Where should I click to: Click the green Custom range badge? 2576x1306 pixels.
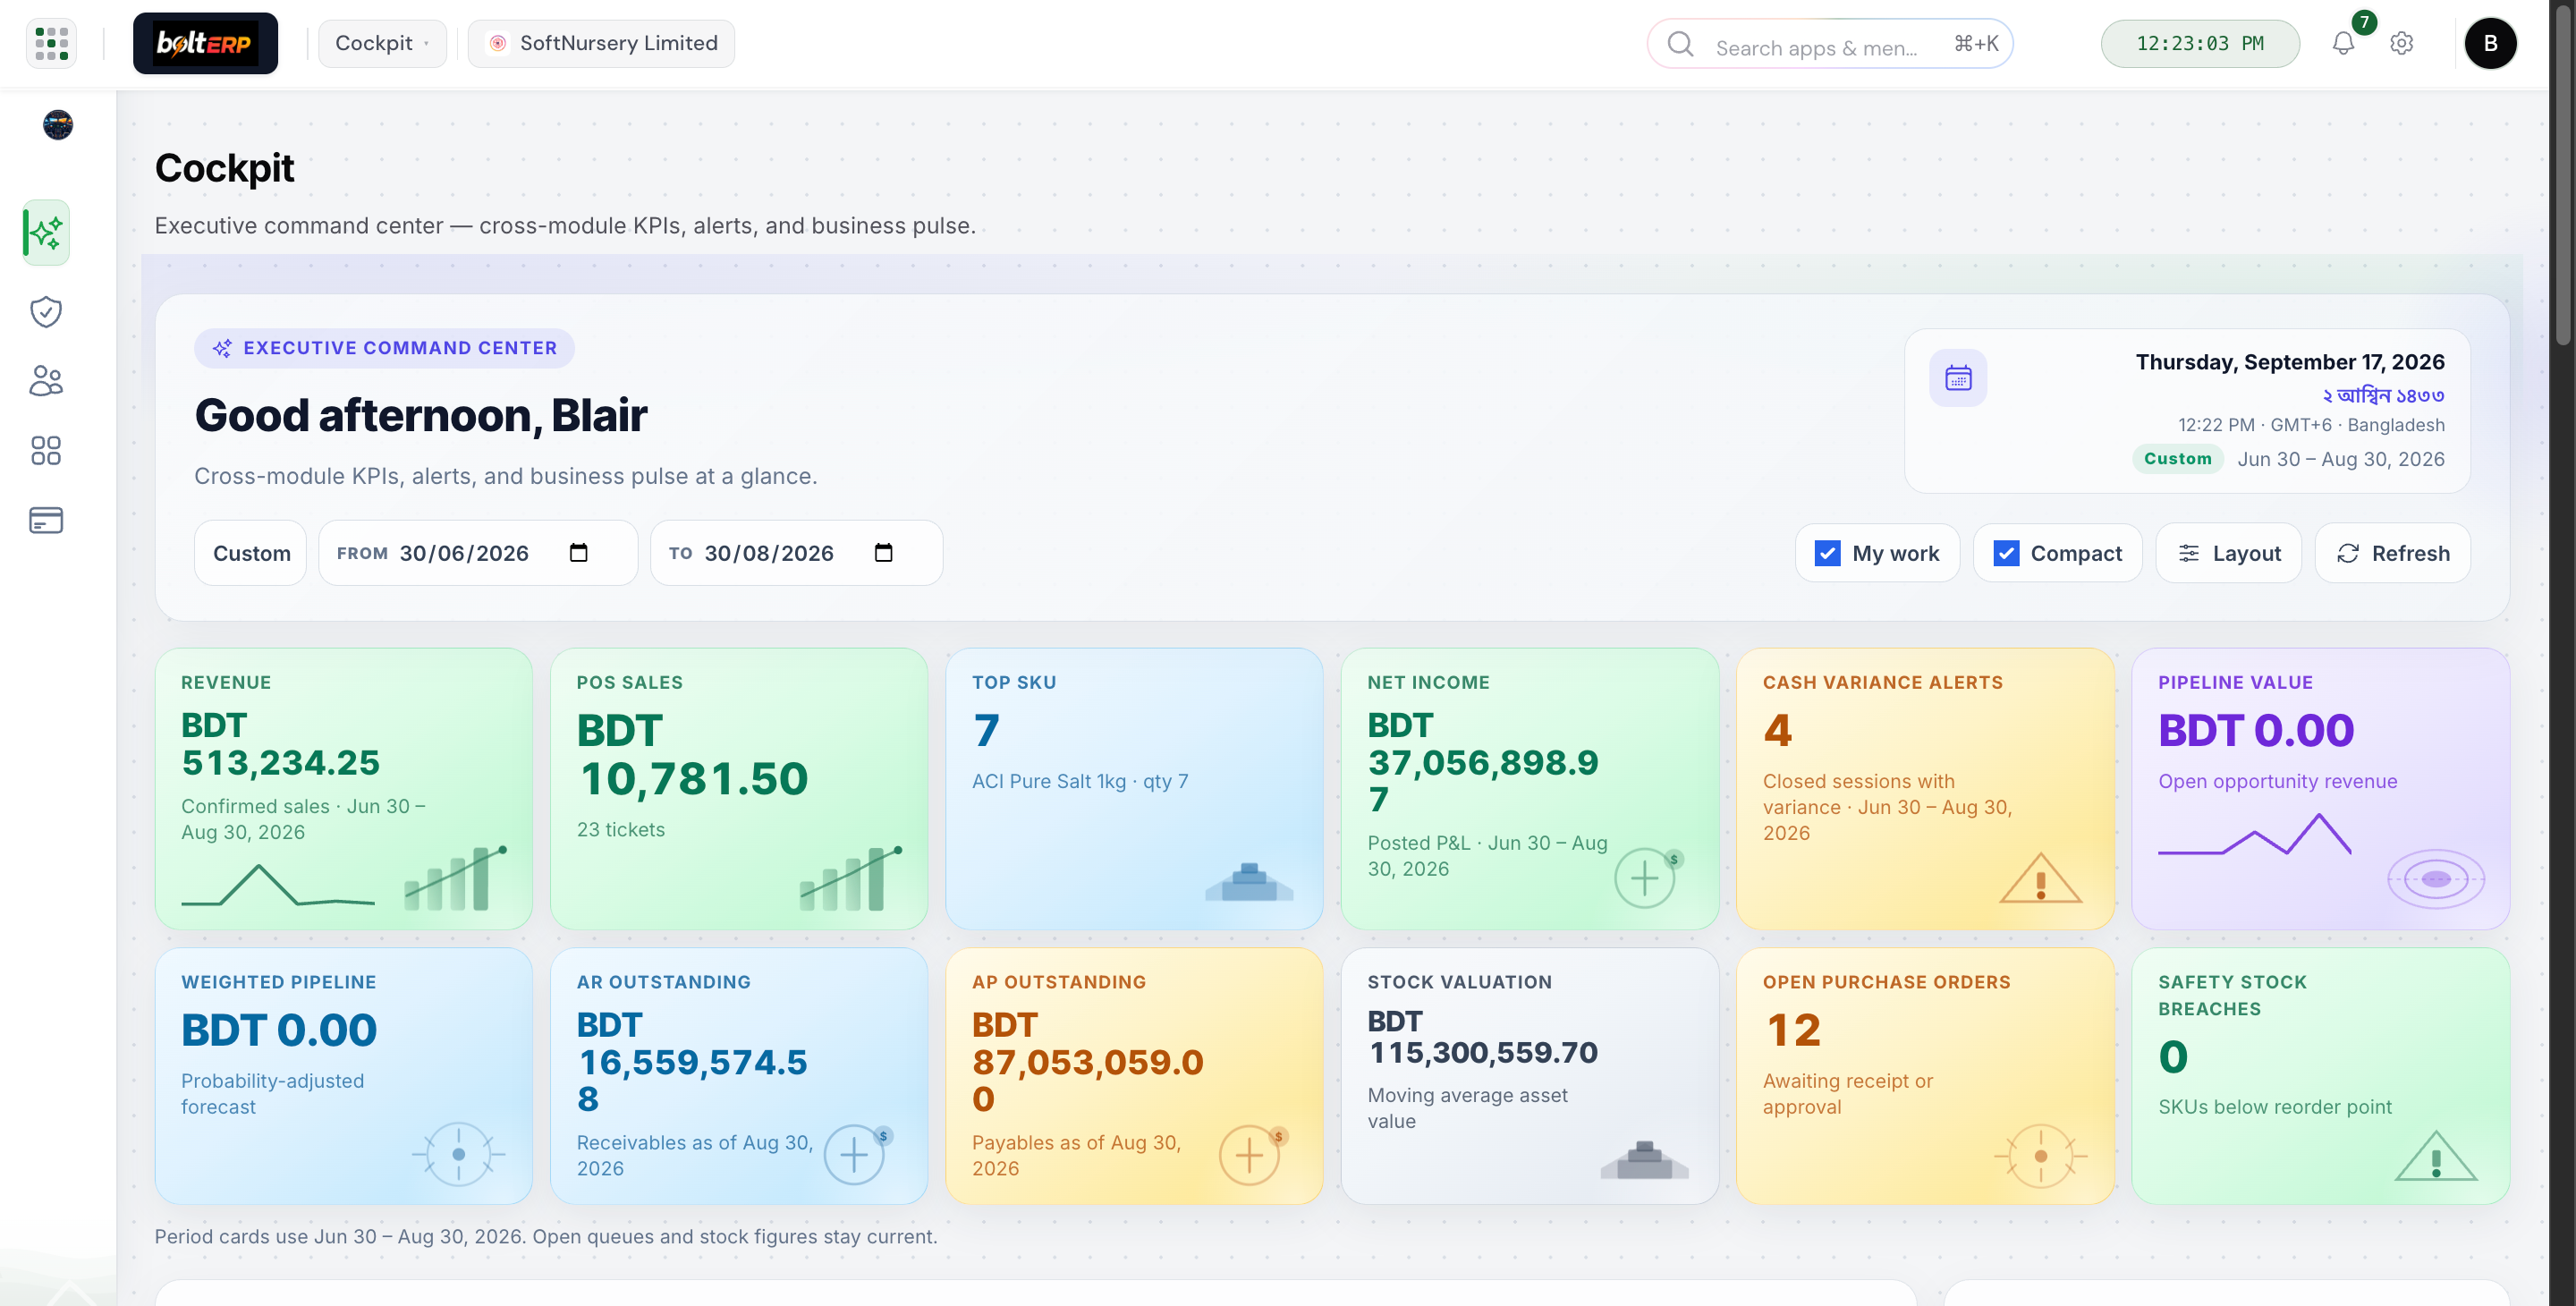click(x=2177, y=459)
